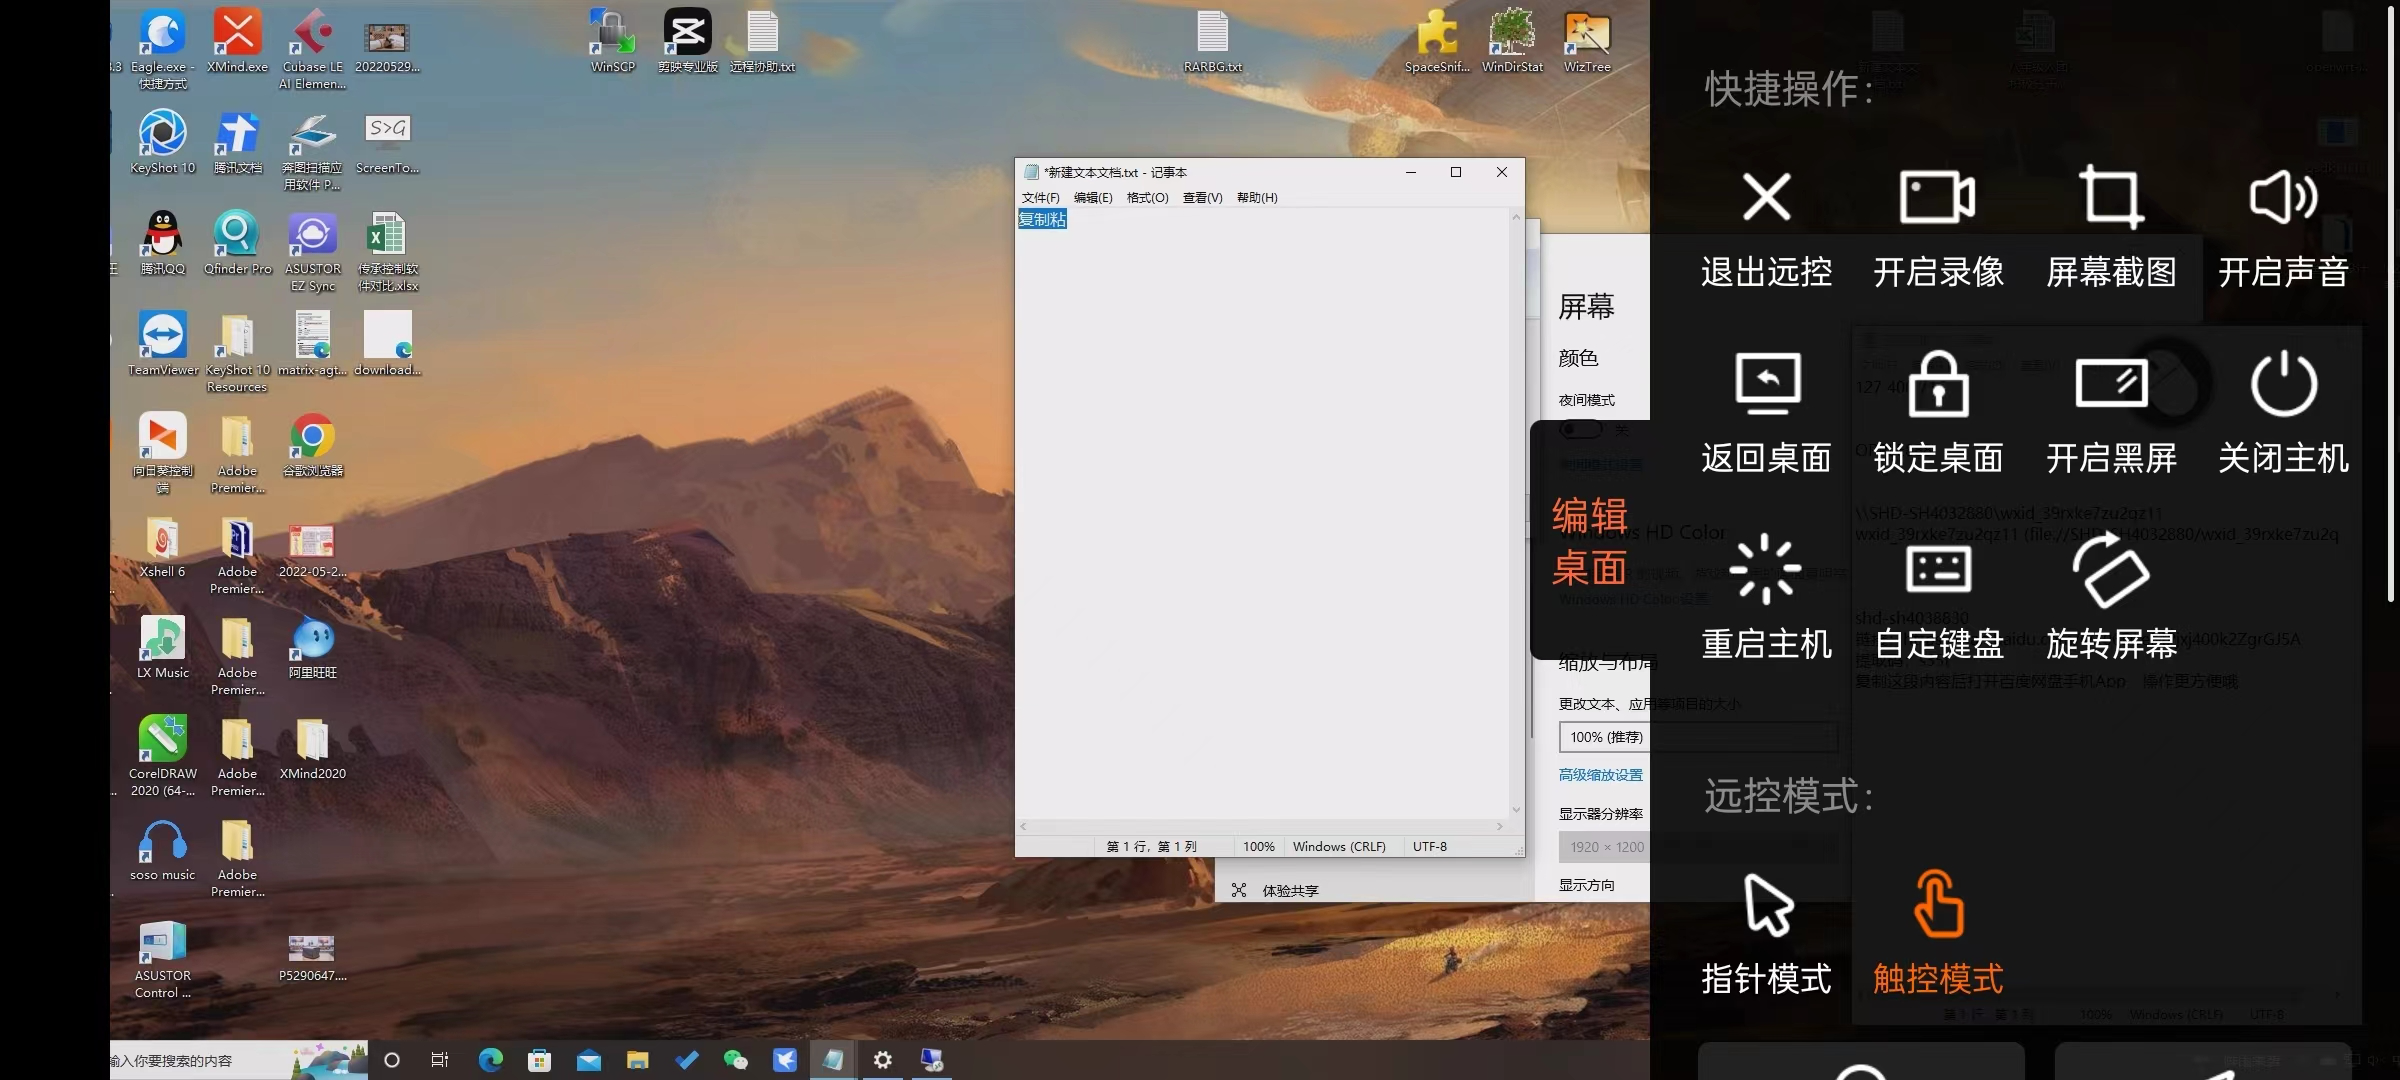2400x1080 pixels.
Task: Click Notepad vertical scrollbar down arrow
Action: 1516,809
